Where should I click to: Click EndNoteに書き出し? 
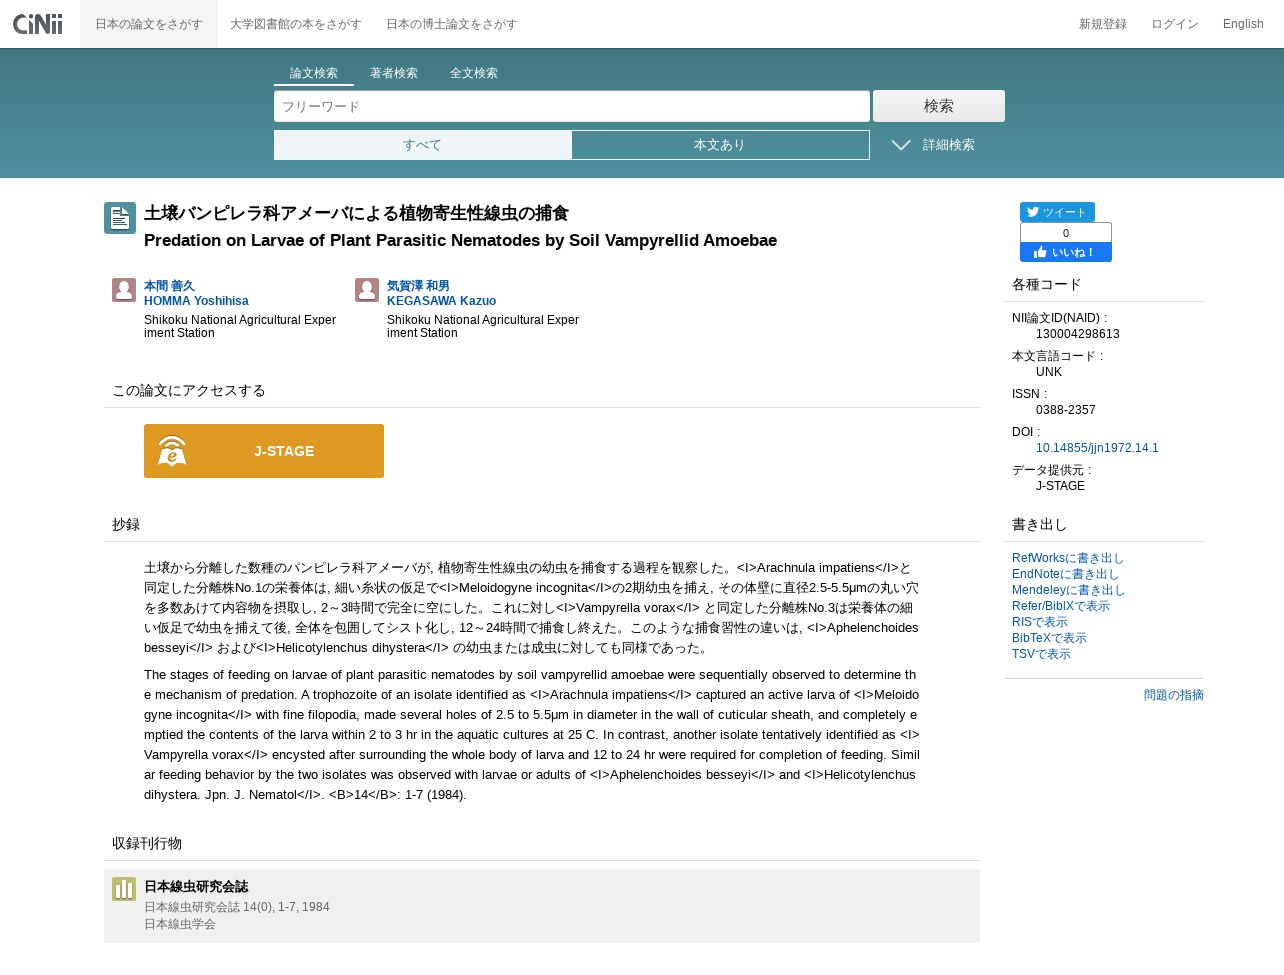[1066, 574]
